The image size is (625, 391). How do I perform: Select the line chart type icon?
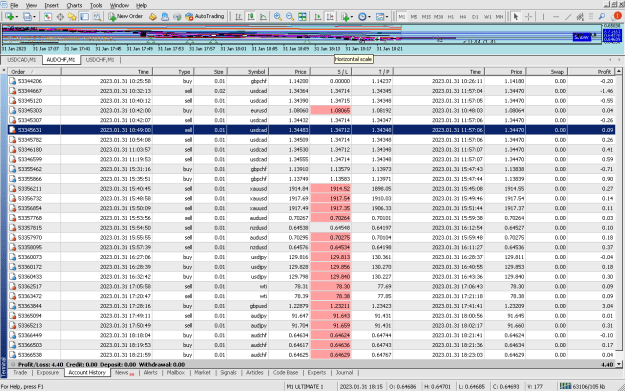click(263, 16)
